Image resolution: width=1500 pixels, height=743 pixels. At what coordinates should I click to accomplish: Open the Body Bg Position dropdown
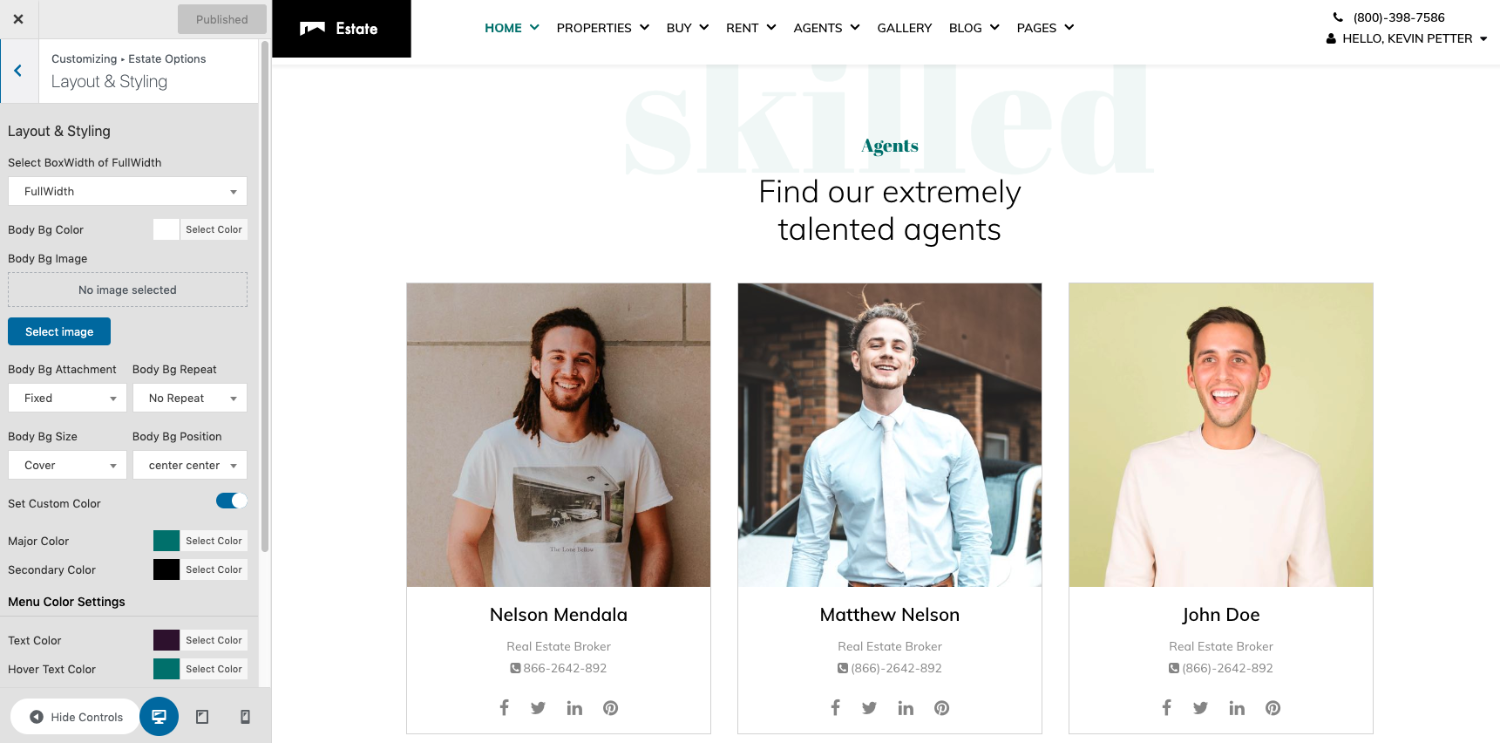[x=190, y=465]
